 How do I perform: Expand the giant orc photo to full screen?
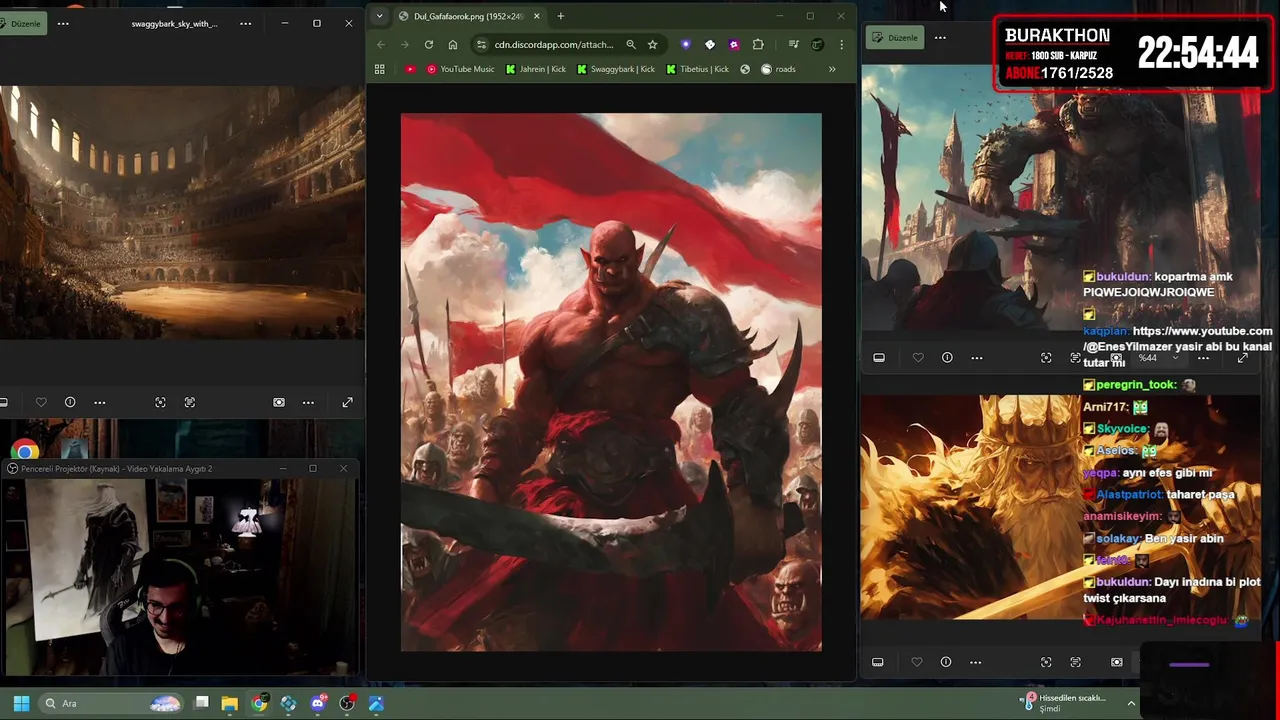point(1242,357)
